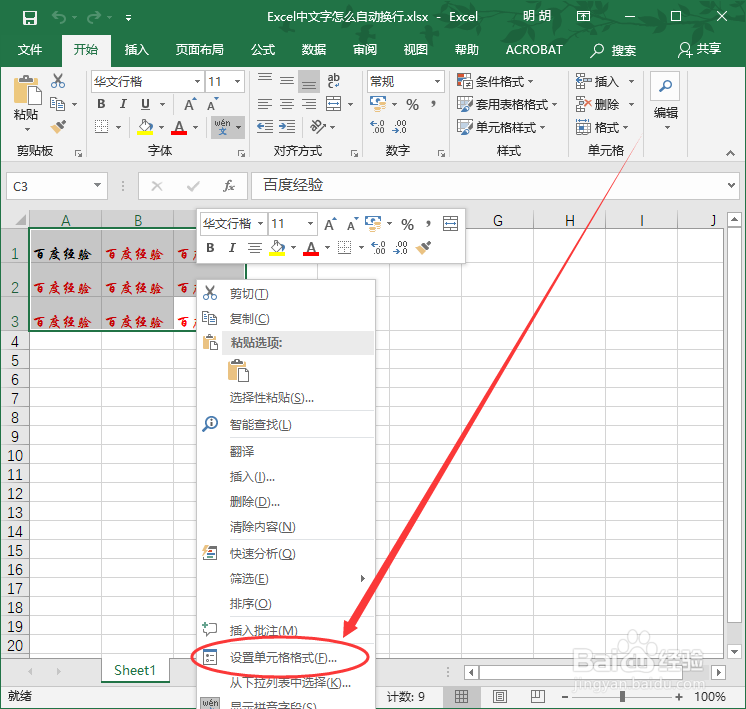Switch to the 公式 ribbon tab
Screen dimensions: 746x709
click(x=263, y=49)
